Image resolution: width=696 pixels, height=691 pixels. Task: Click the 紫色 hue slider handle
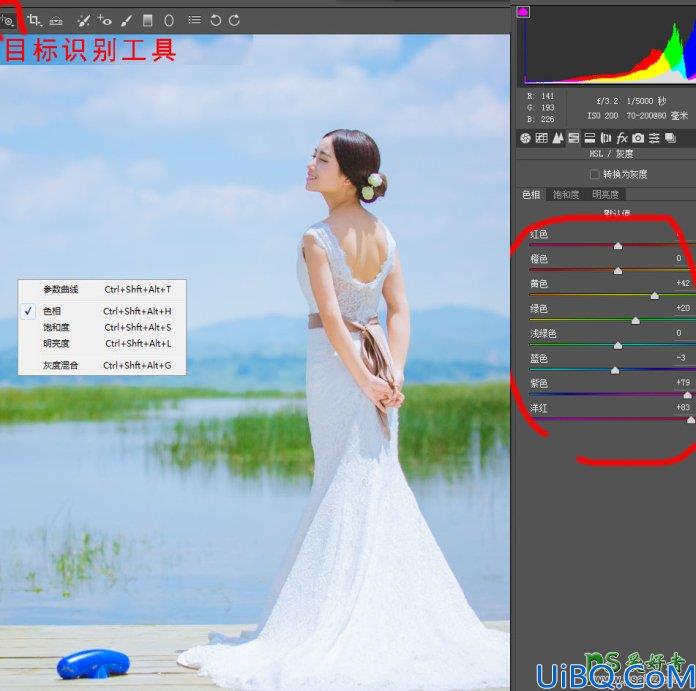[688, 395]
